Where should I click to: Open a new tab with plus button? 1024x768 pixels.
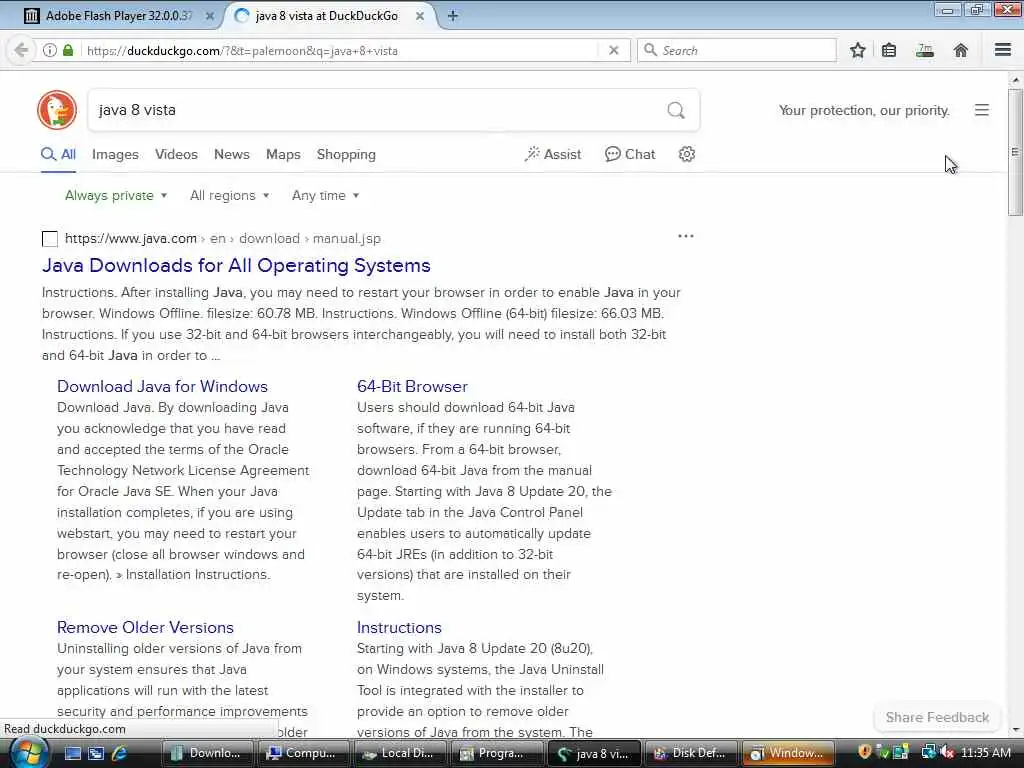pos(453,16)
